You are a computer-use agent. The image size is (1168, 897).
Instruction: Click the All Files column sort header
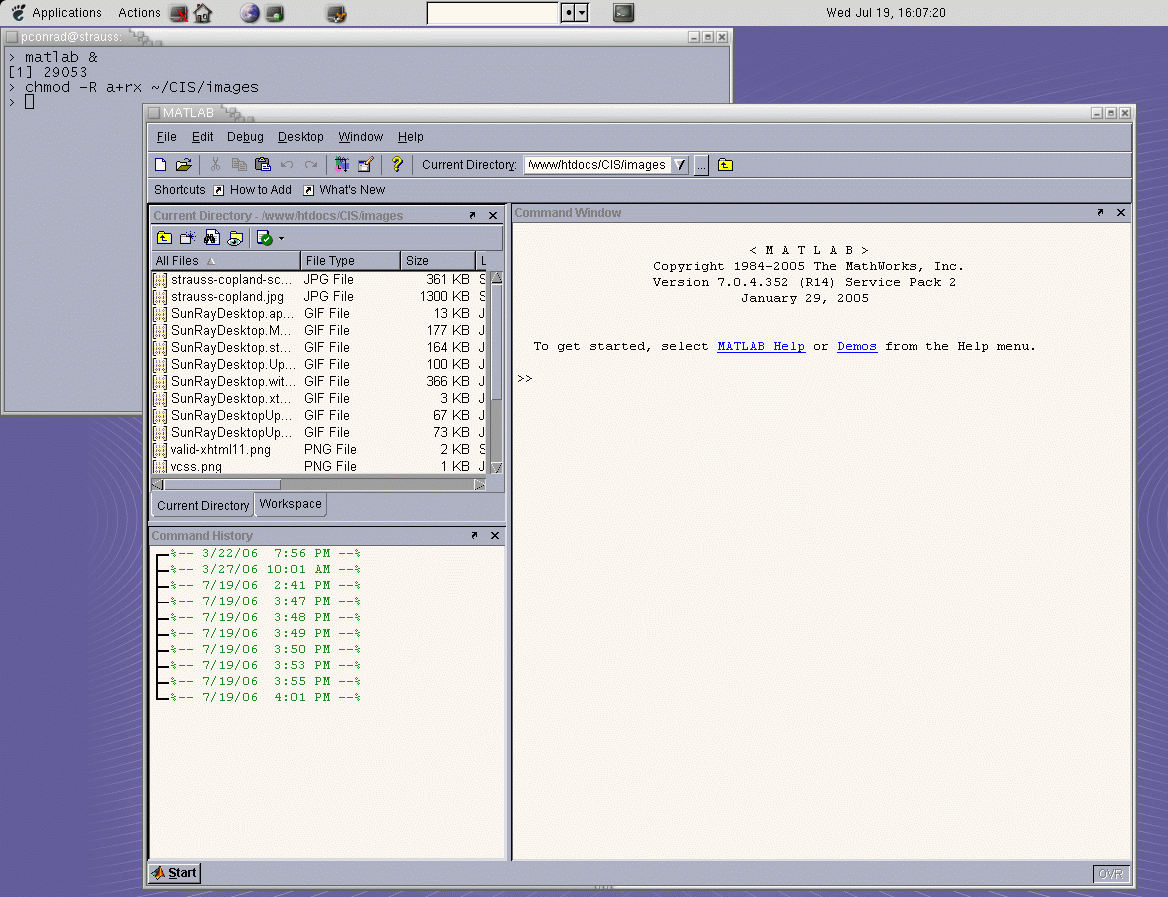point(226,261)
